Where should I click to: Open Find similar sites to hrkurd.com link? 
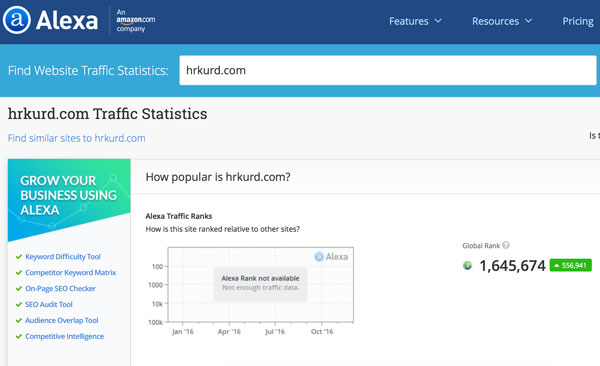(x=77, y=138)
